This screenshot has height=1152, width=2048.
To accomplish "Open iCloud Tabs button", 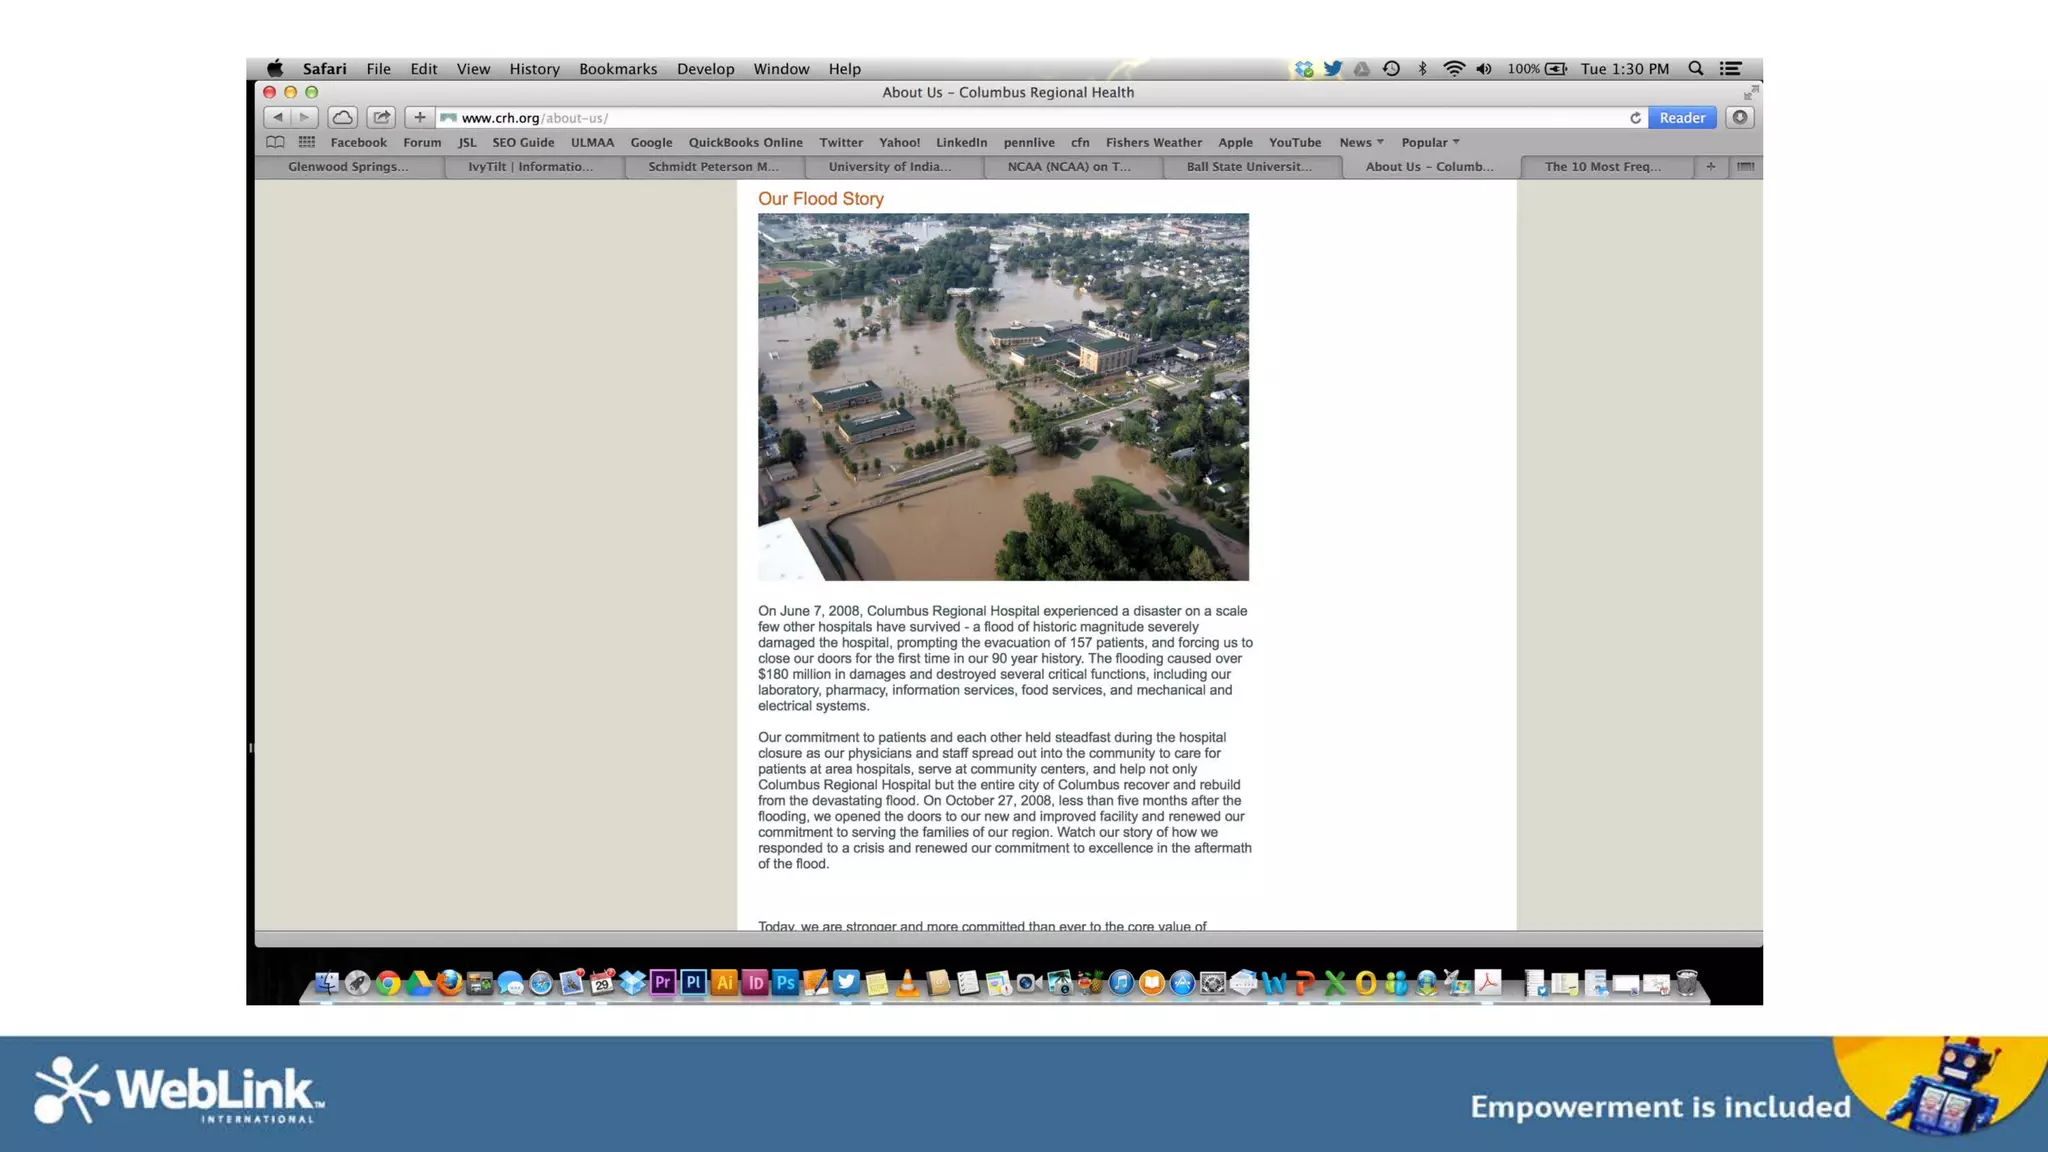I will (x=342, y=118).
